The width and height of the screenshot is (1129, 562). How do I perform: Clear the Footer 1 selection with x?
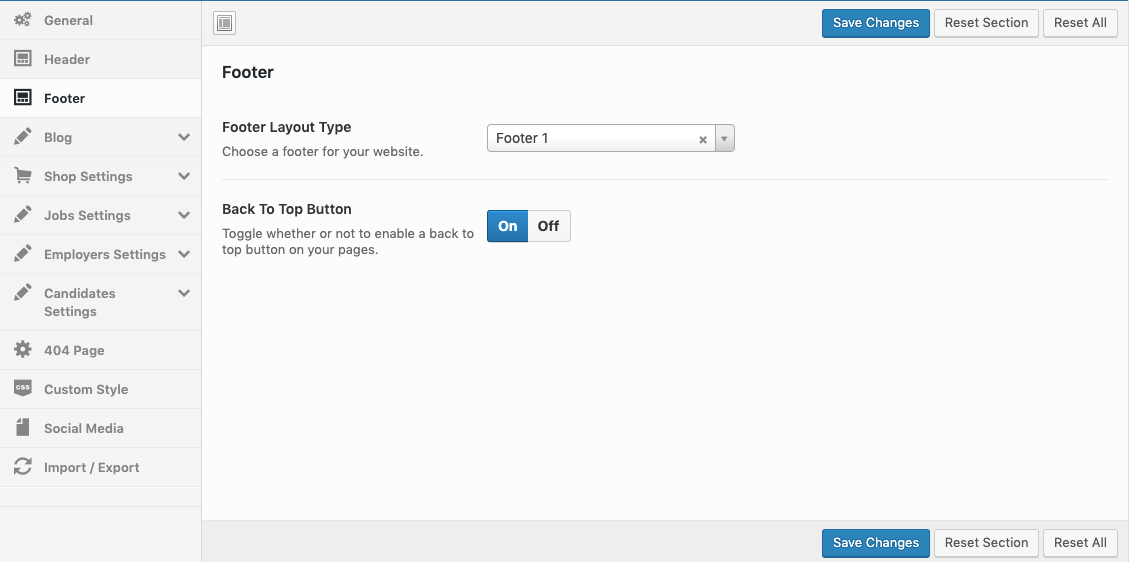tap(703, 139)
